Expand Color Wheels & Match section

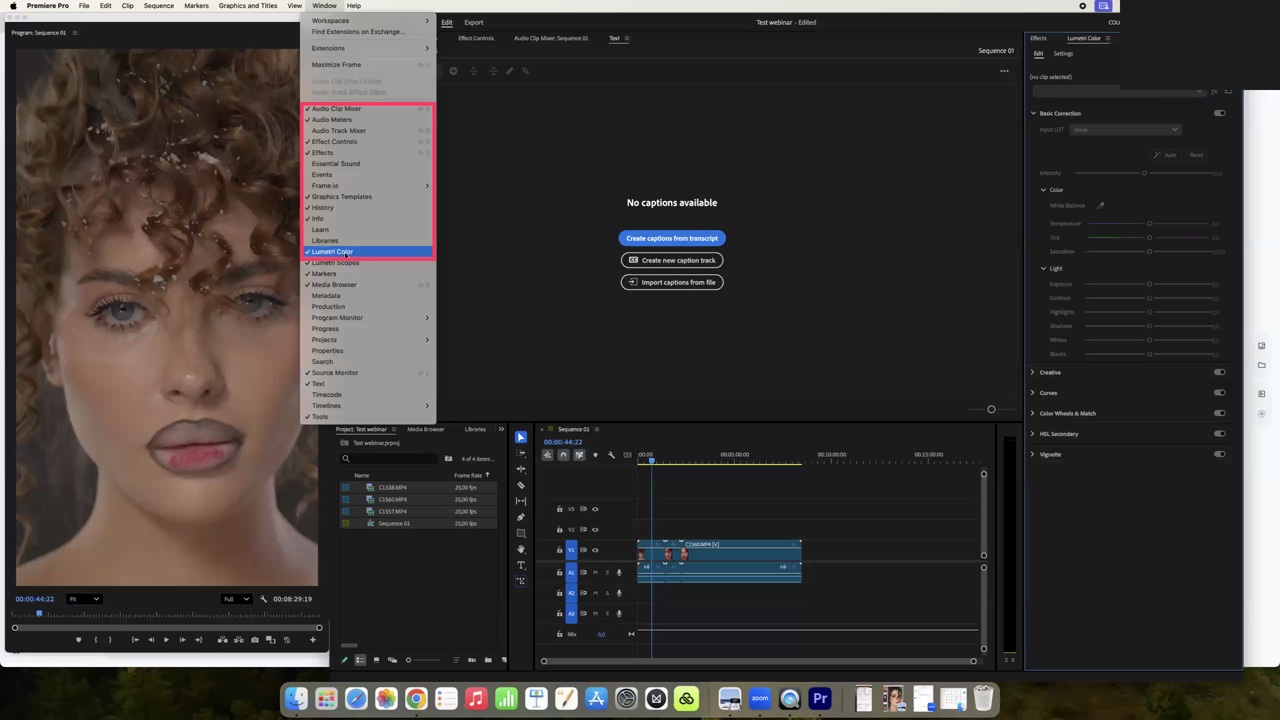(1033, 413)
